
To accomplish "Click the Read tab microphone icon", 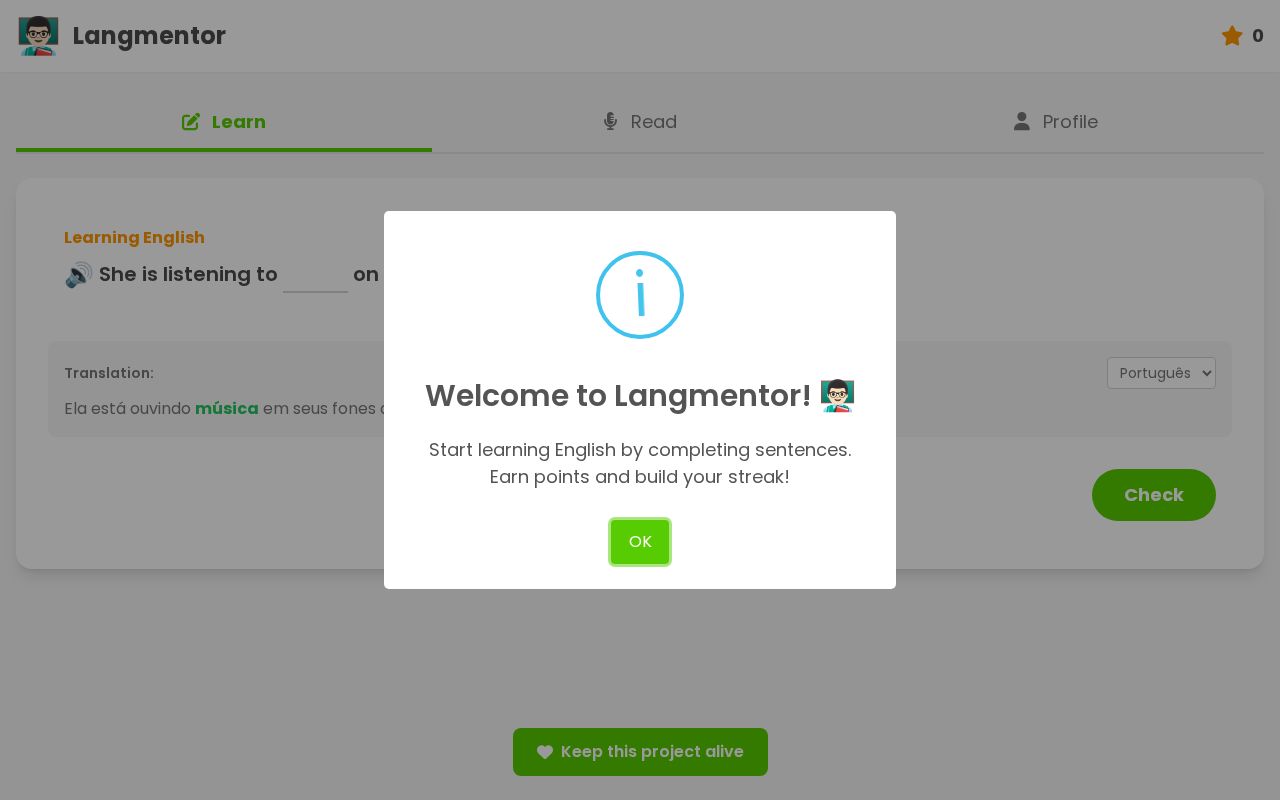I will [611, 121].
